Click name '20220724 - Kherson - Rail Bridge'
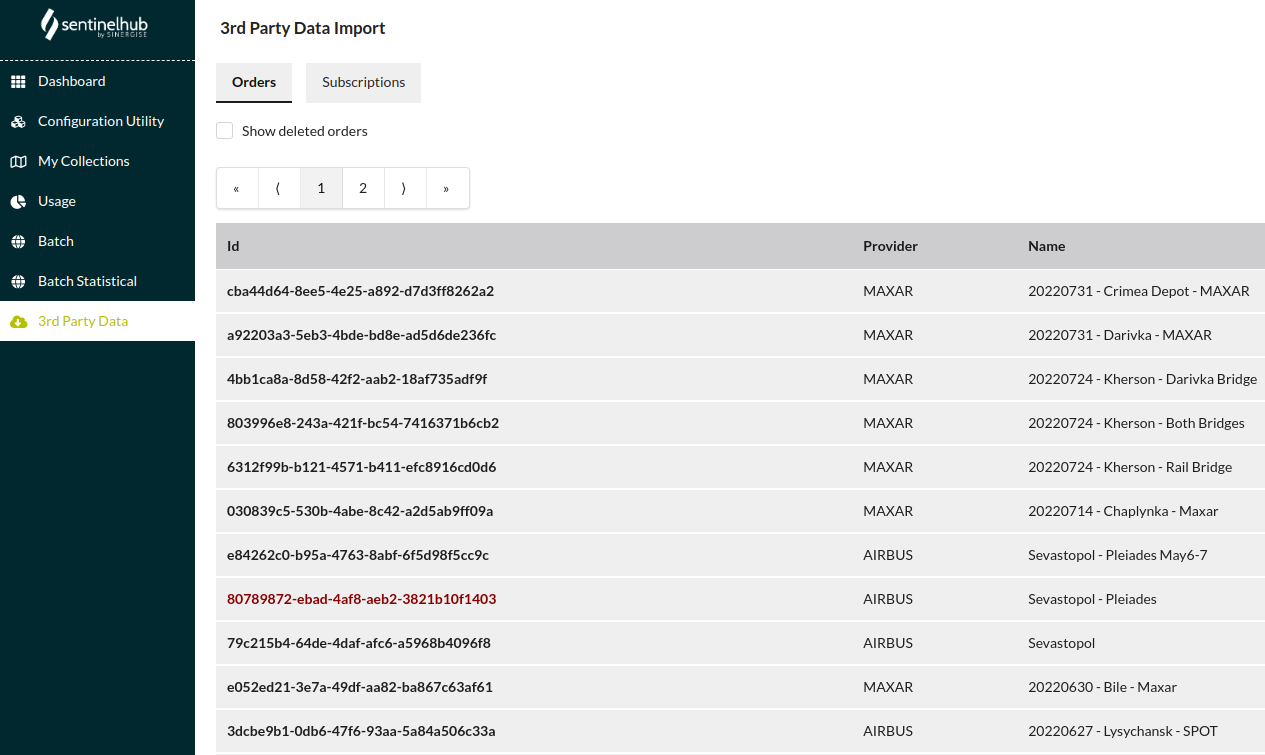Screen dimensions: 1265x755 [x=1130, y=467]
